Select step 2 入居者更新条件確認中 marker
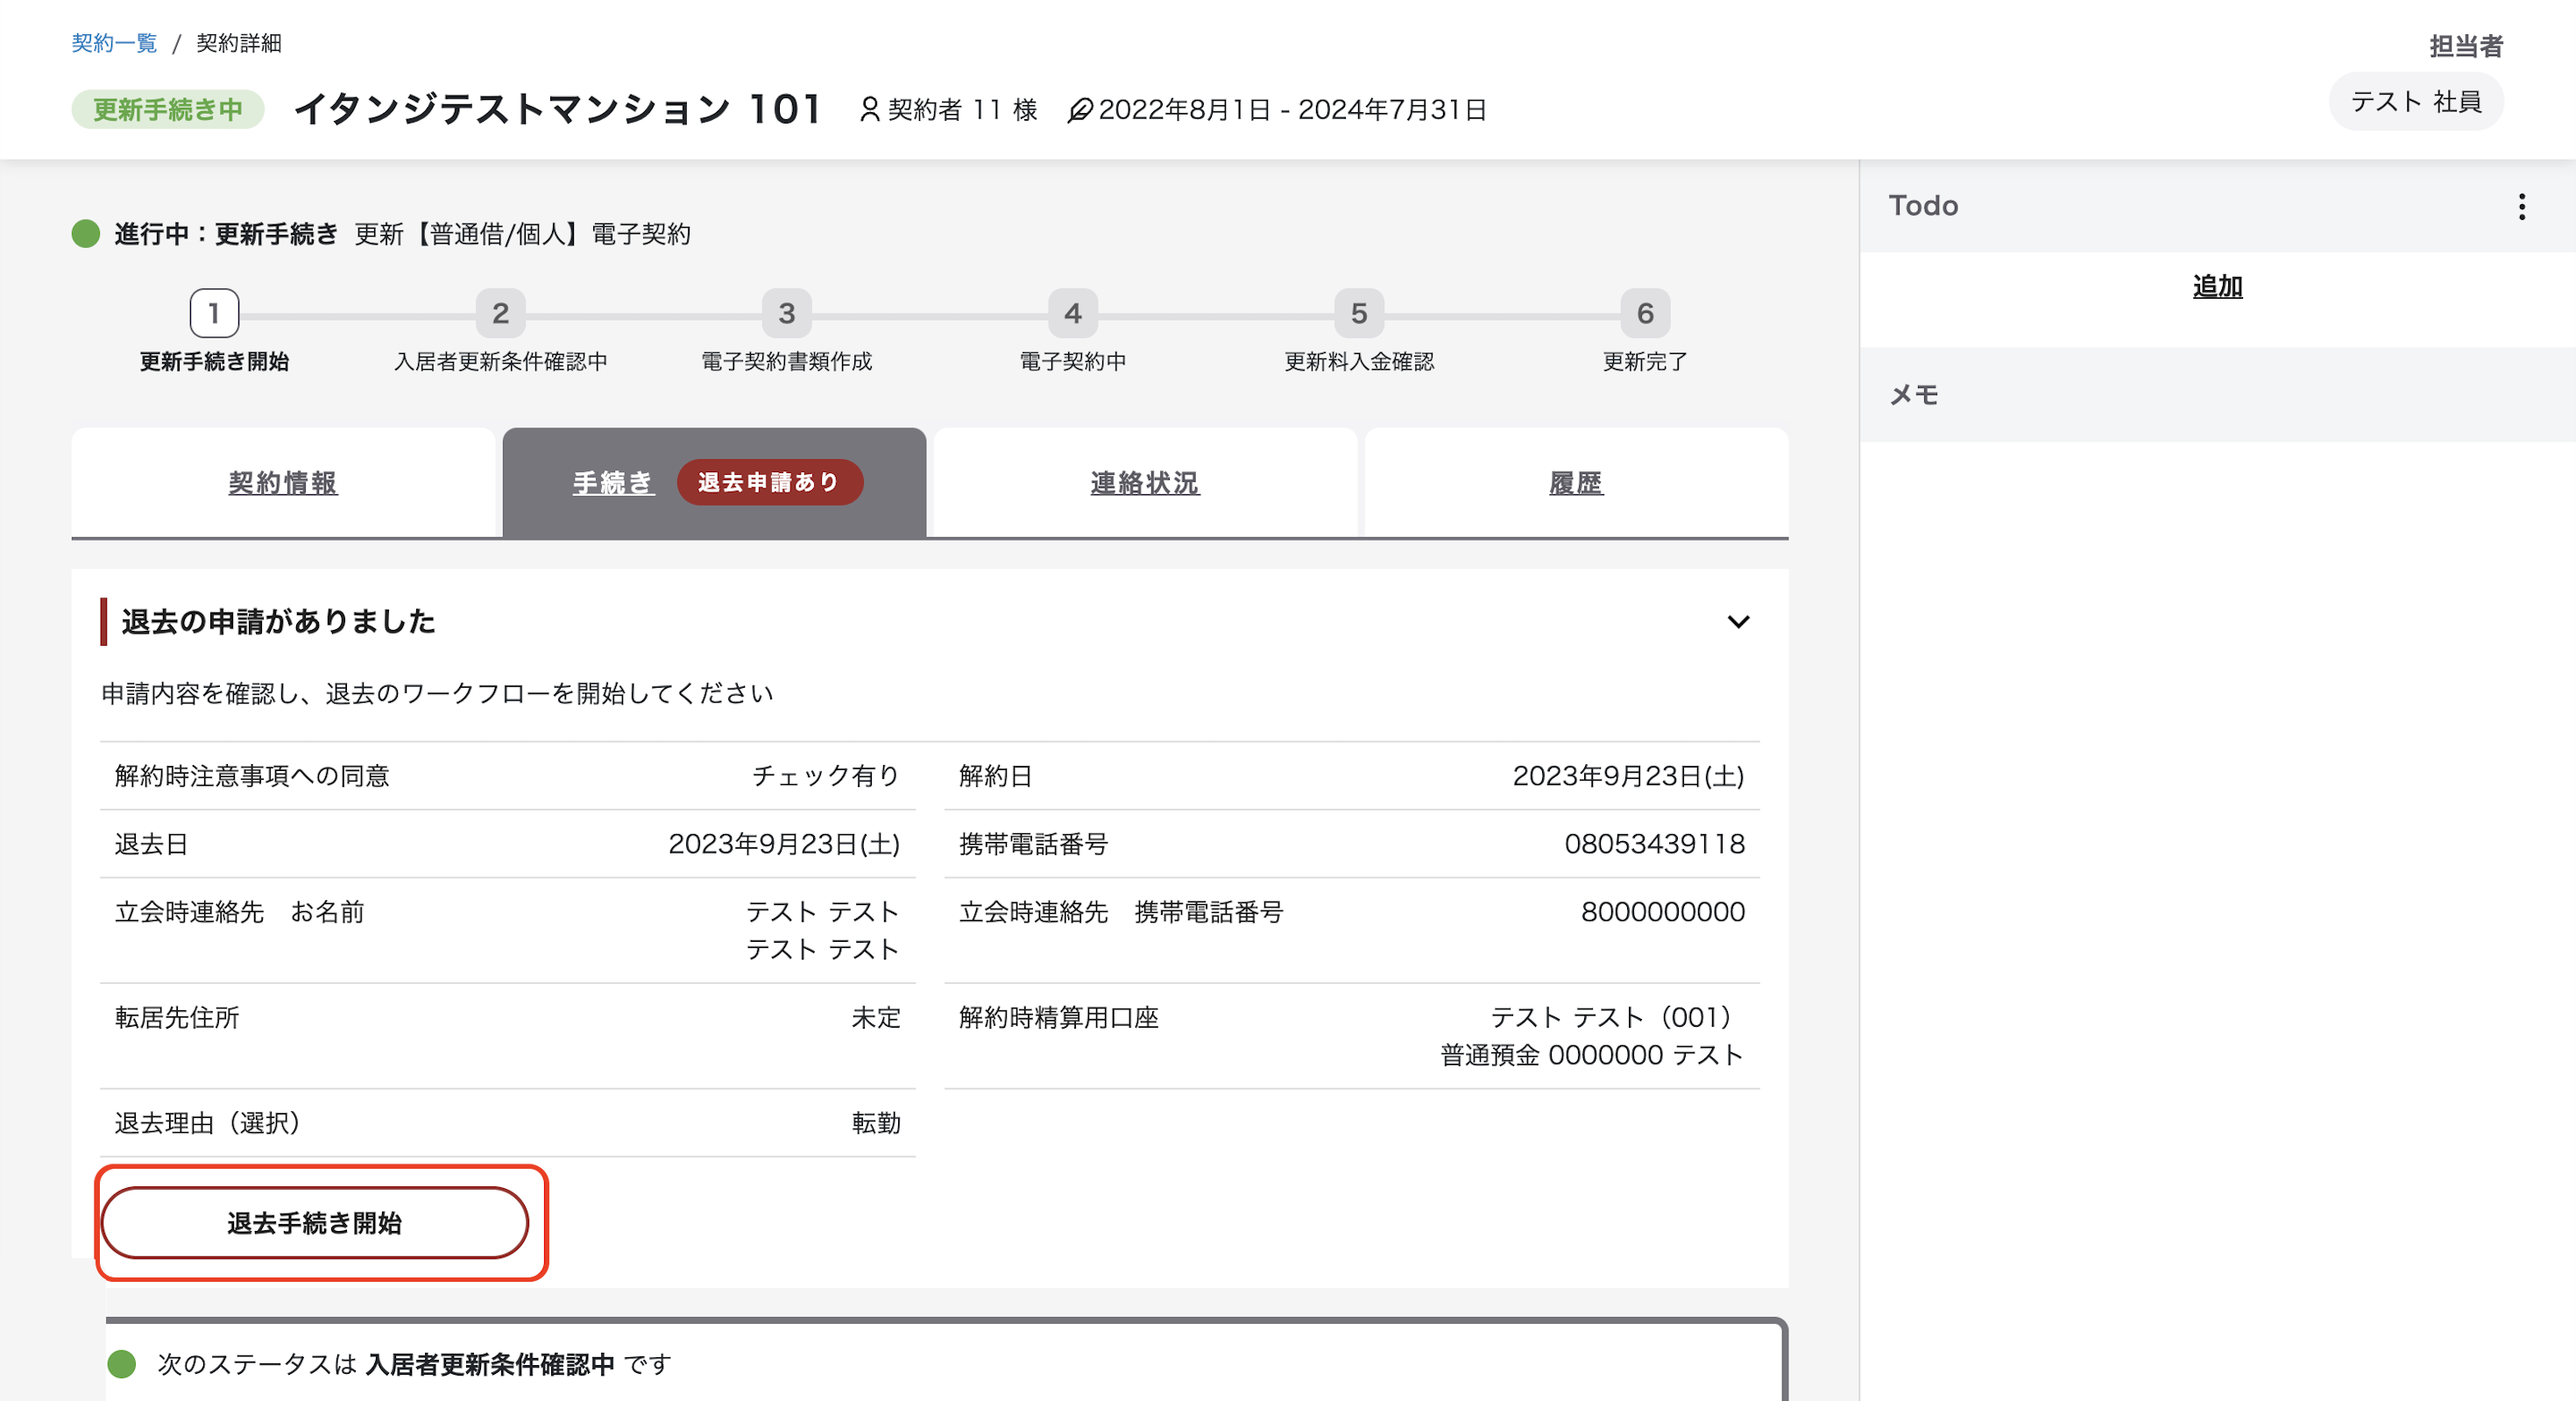This screenshot has width=2576, height=1401. [x=500, y=313]
